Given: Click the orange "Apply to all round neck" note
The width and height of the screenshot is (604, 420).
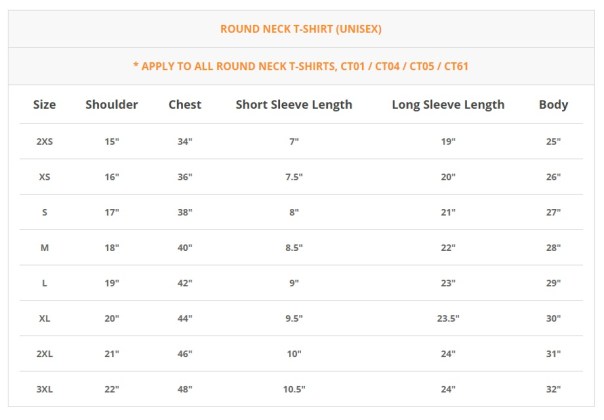Looking at the screenshot, I should (301, 66).
